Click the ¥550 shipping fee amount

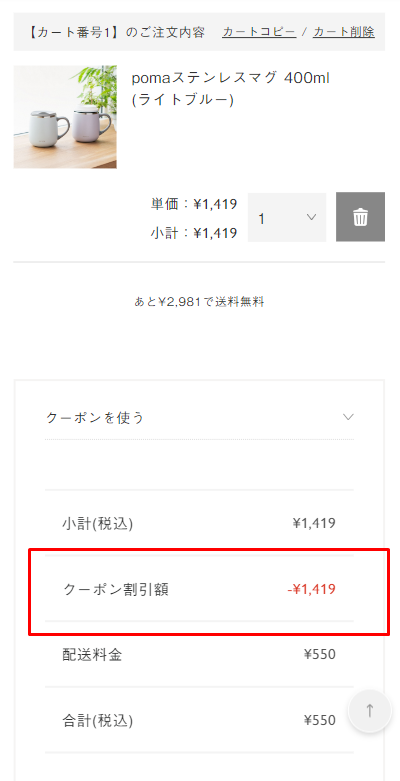[320, 654]
